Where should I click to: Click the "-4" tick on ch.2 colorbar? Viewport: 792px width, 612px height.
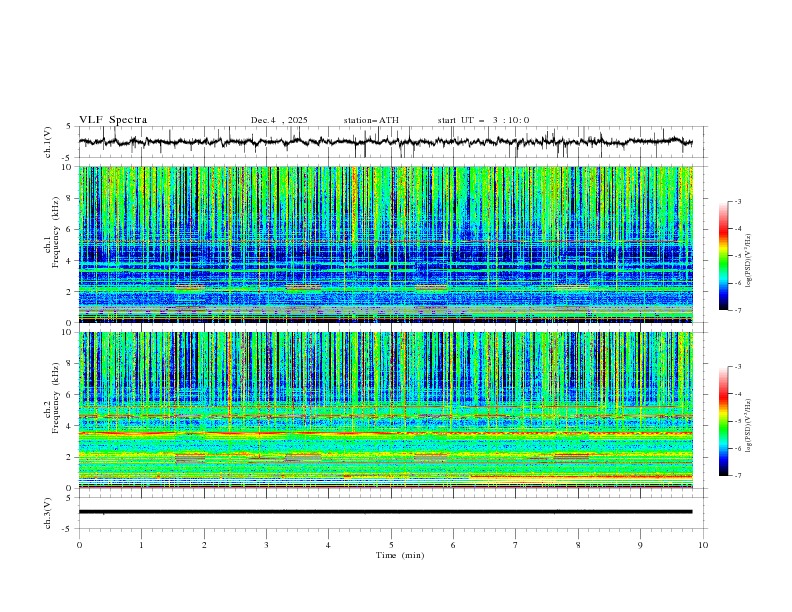tap(738, 394)
